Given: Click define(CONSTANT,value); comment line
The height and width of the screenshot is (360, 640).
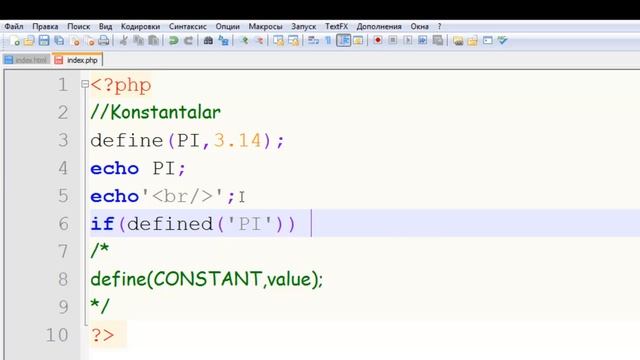Looking at the screenshot, I should click(x=207, y=280).
